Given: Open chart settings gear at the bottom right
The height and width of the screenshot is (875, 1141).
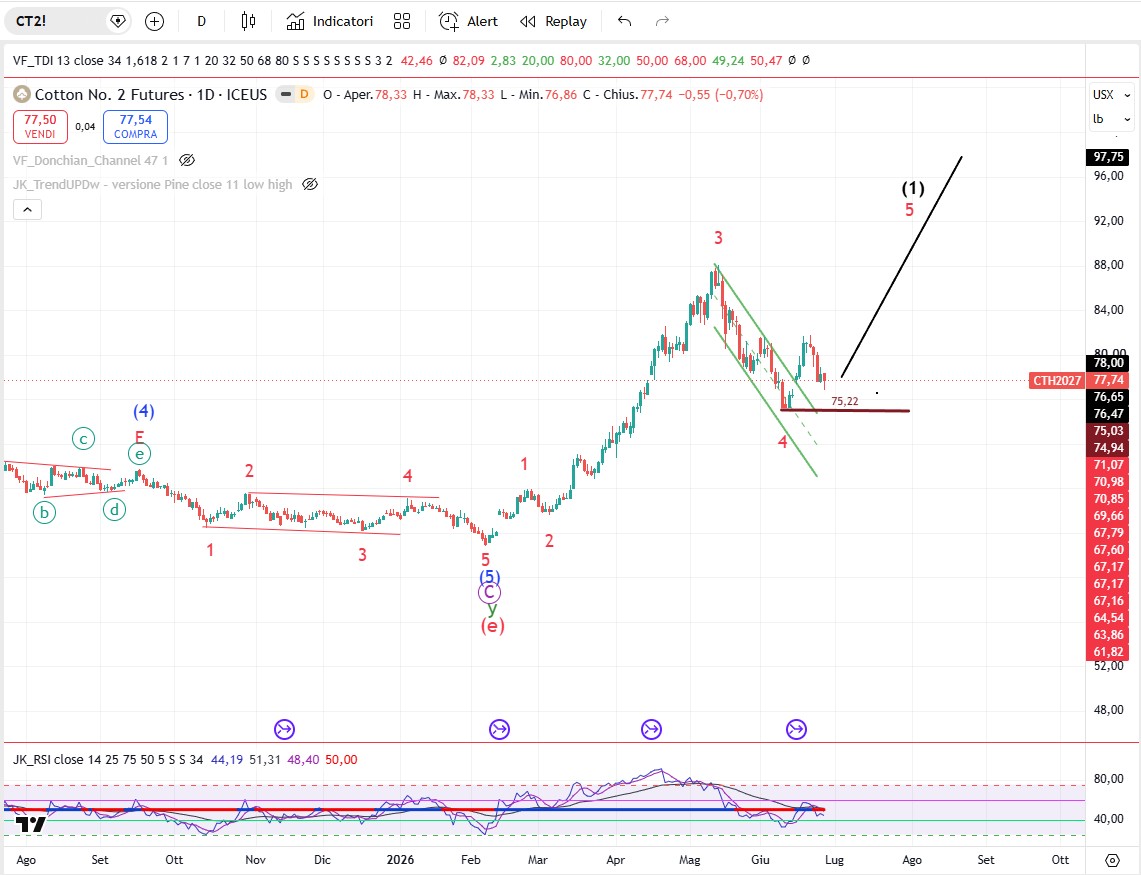Looking at the screenshot, I should pos(1112,860).
